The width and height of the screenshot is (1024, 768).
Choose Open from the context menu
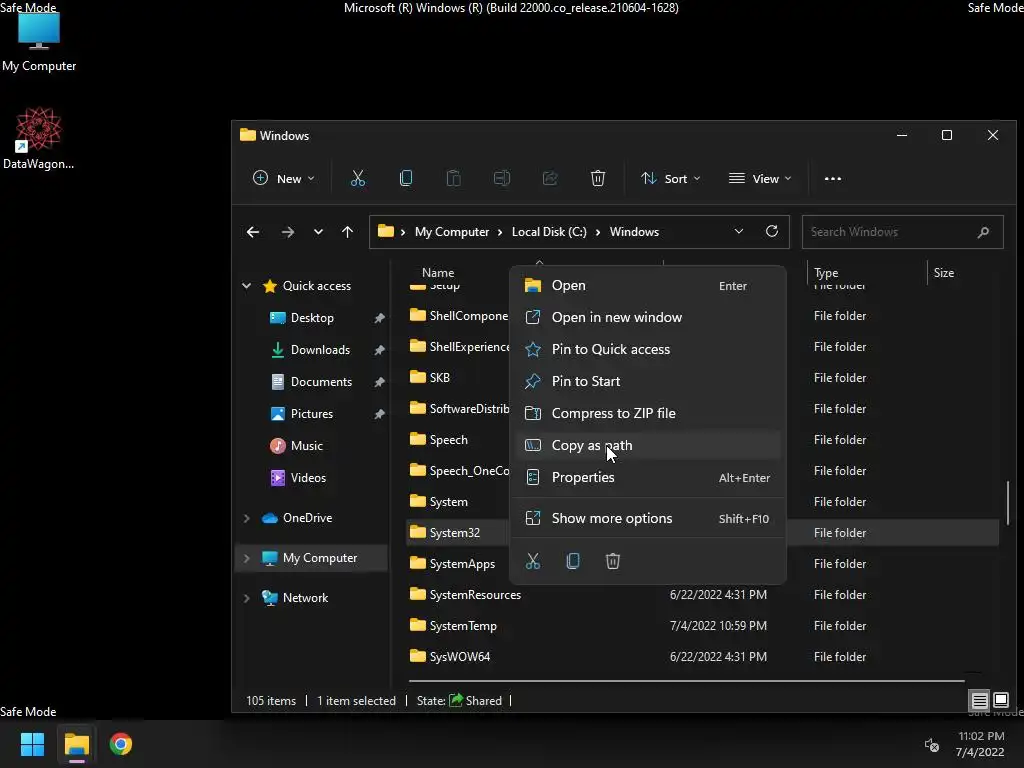(x=648, y=285)
